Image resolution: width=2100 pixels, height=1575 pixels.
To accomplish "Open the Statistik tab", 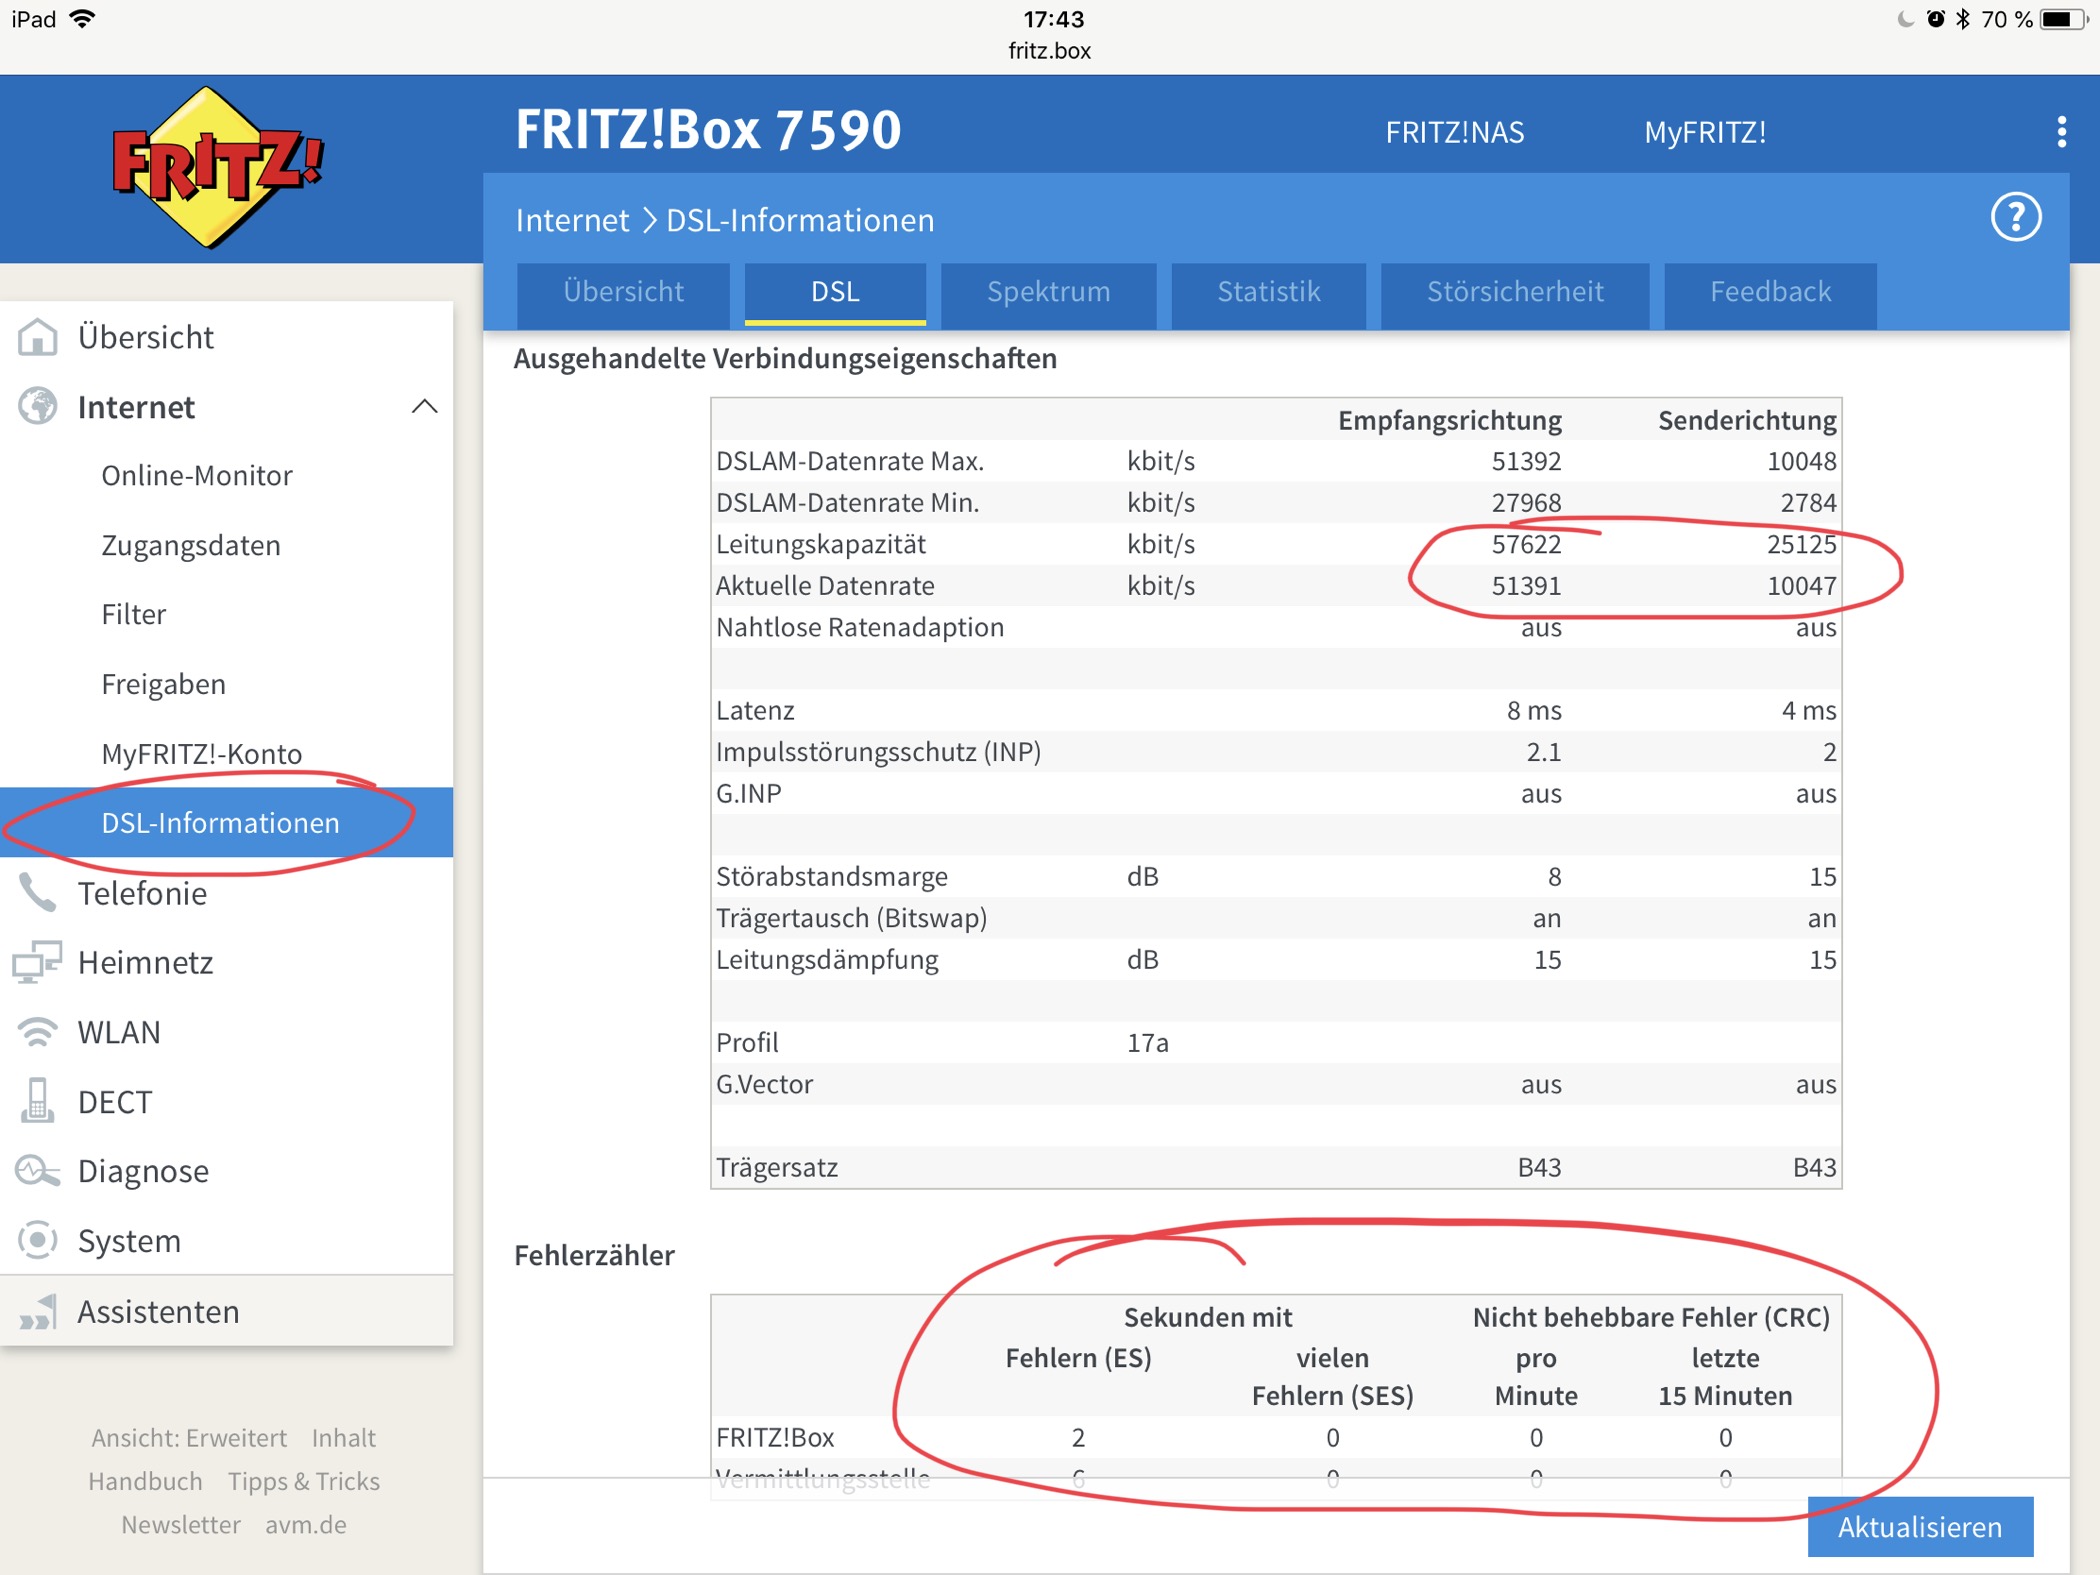I will pyautogui.click(x=1267, y=292).
